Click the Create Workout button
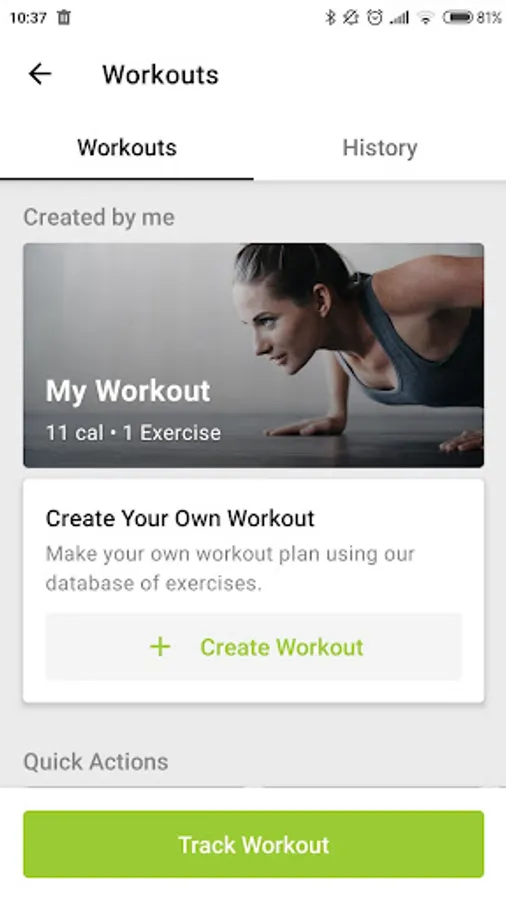 tap(254, 647)
